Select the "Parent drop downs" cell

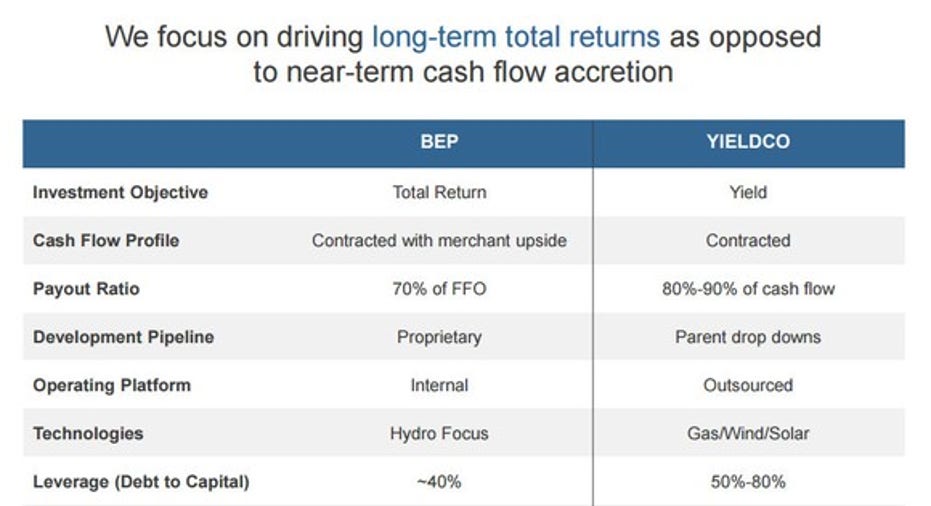click(x=748, y=337)
